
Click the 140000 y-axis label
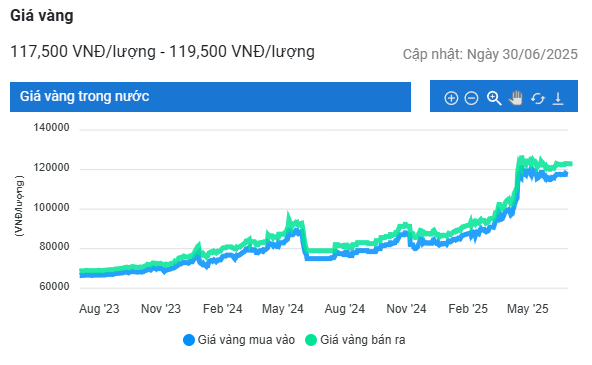(x=51, y=128)
